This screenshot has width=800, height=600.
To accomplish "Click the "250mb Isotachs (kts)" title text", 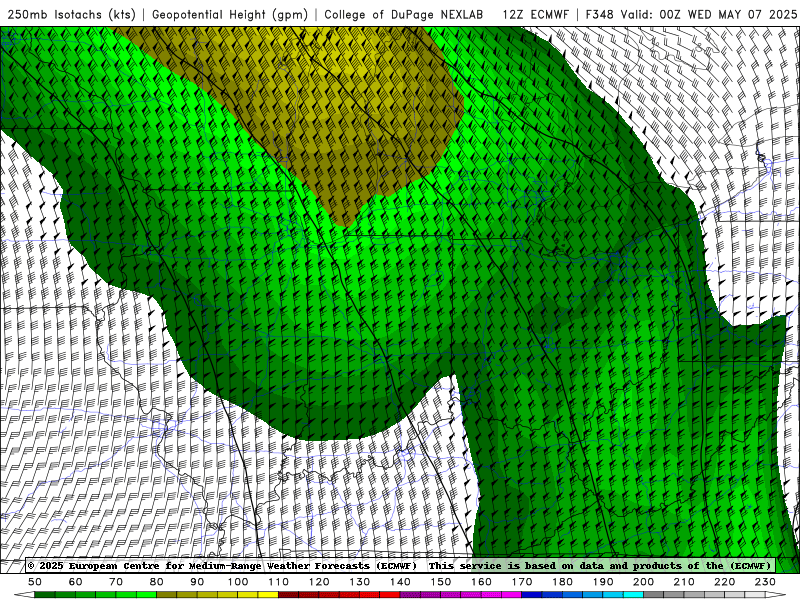I will click(71, 15).
